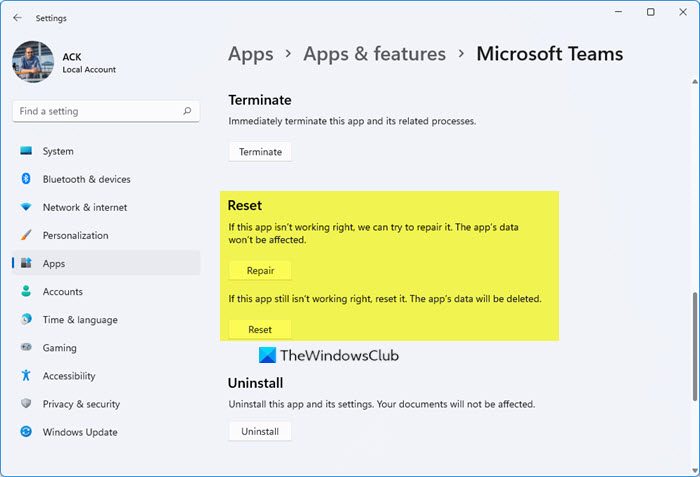The height and width of the screenshot is (477, 700).
Task: Click the Local Account text
Action: pyautogui.click(x=89, y=70)
